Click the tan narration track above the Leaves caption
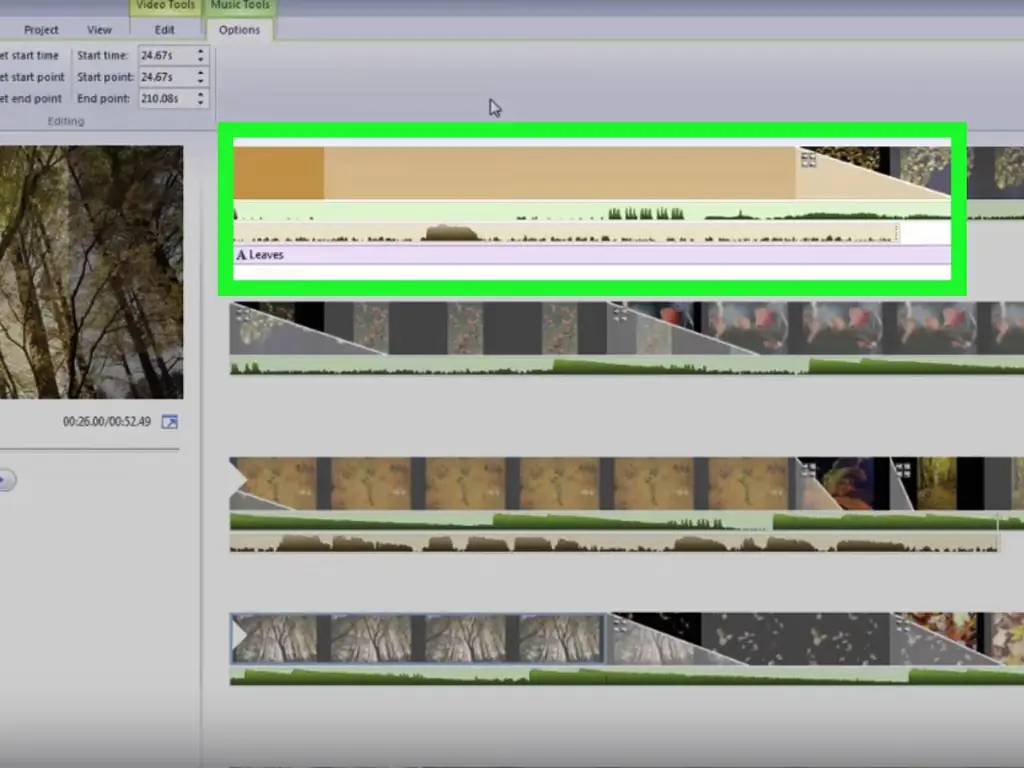The width and height of the screenshot is (1024, 768). 566,233
